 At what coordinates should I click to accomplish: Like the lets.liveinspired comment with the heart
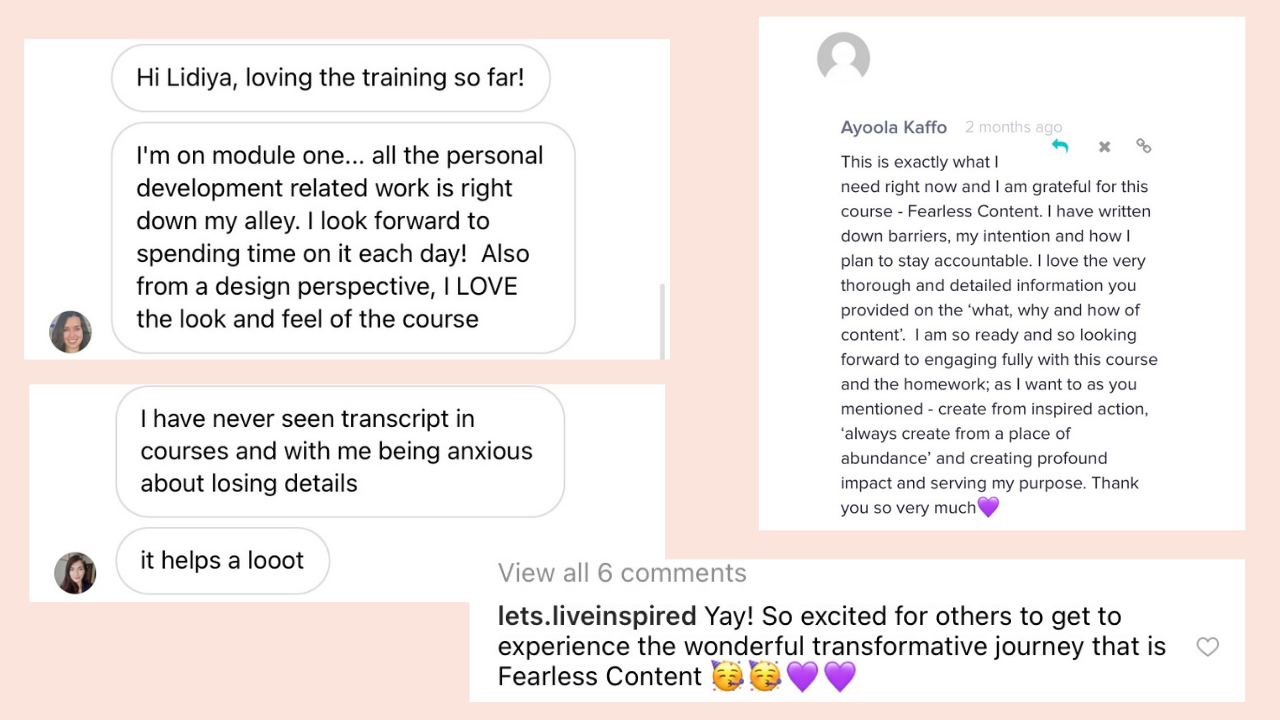(1207, 647)
